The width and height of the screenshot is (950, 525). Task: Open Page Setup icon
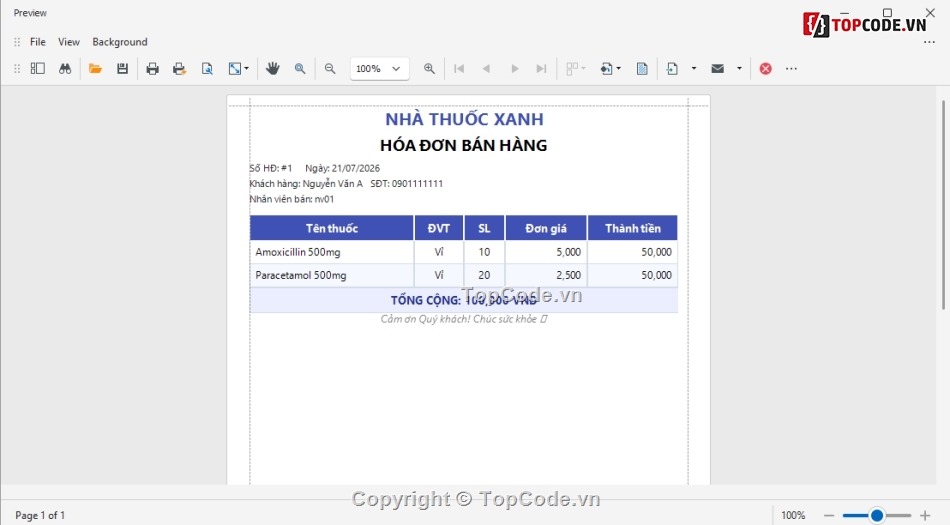pos(207,68)
